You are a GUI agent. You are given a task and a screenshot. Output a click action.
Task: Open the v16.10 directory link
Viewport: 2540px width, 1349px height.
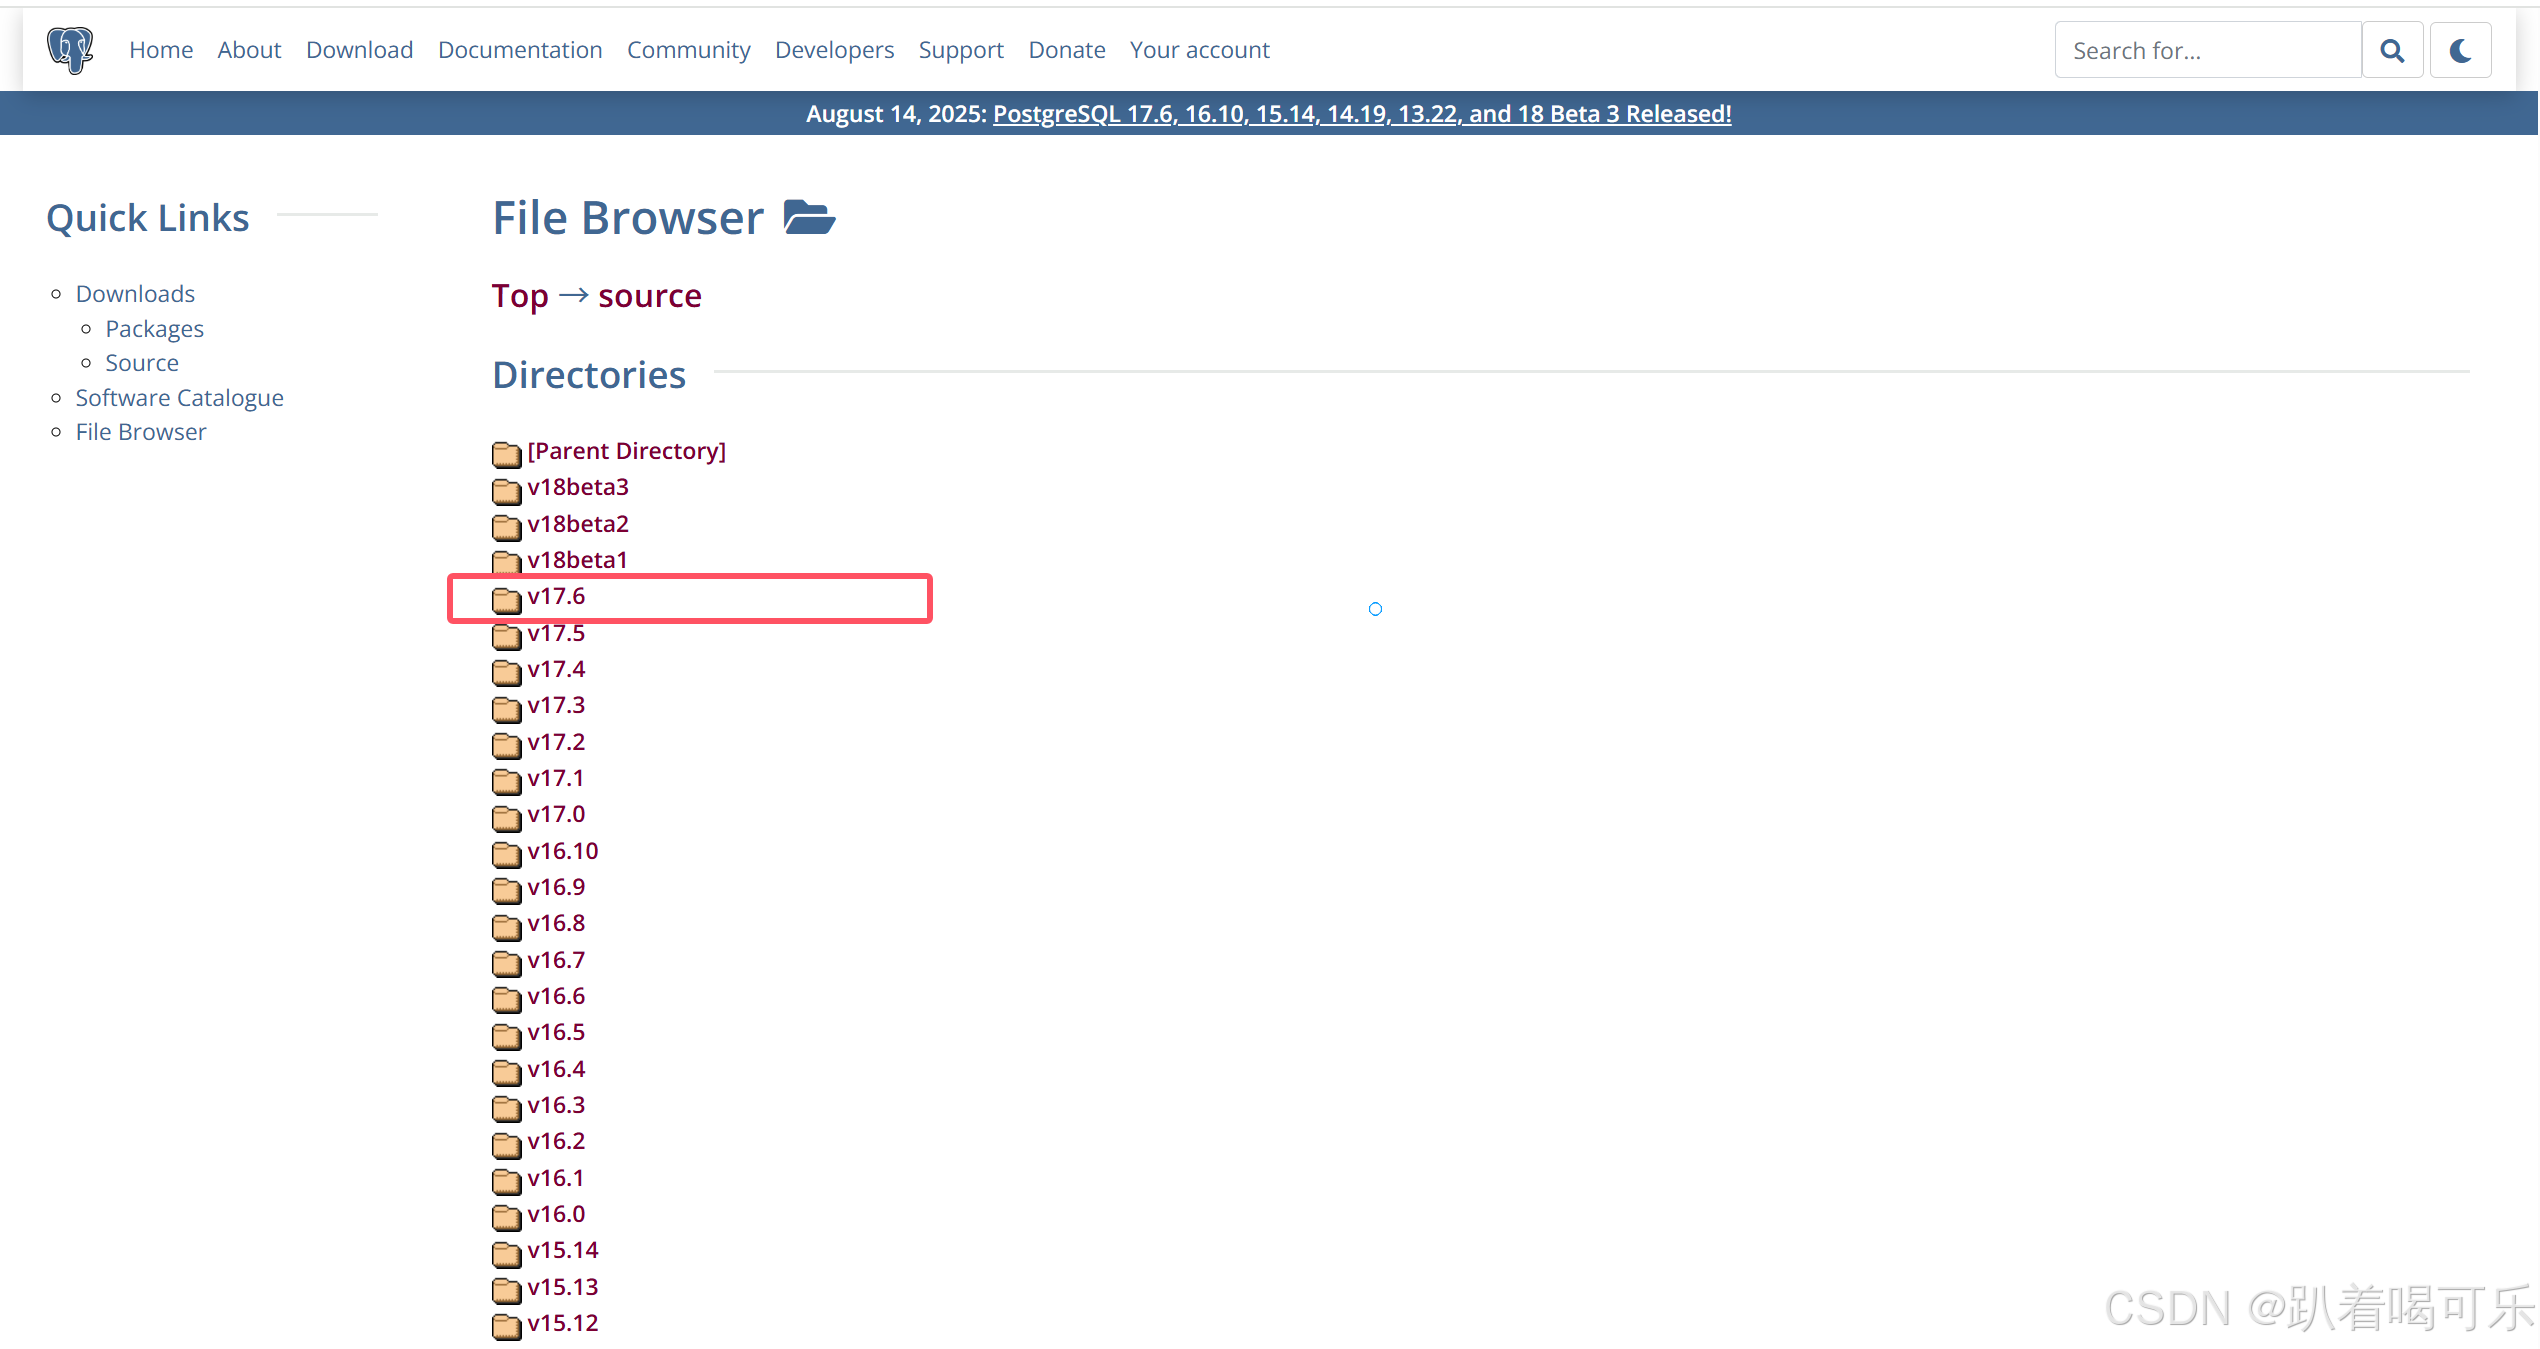pyautogui.click(x=563, y=851)
